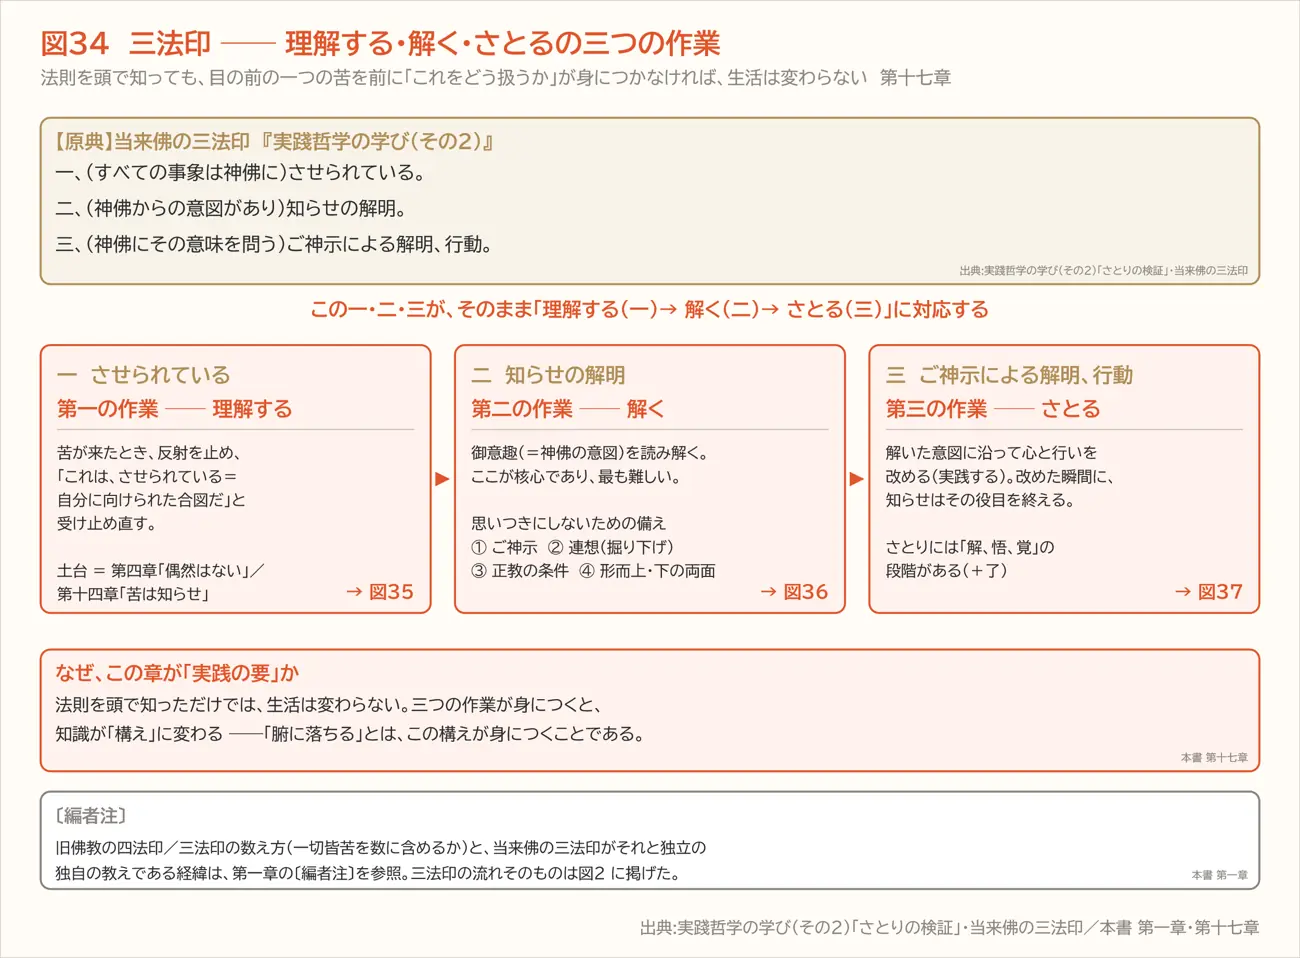Click the small source note inside the 原典 box
Viewport: 1300px width, 958px height.
tap(1103, 271)
